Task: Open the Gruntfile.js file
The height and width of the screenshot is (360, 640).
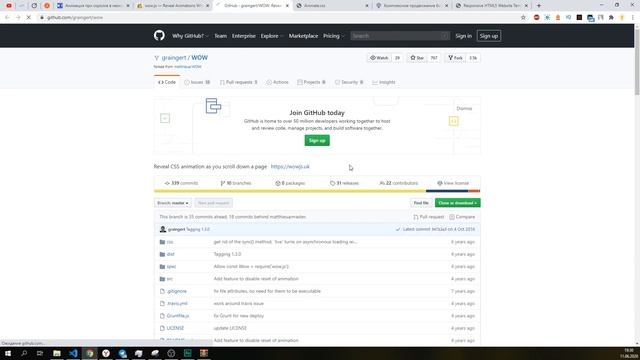Action: (178, 316)
